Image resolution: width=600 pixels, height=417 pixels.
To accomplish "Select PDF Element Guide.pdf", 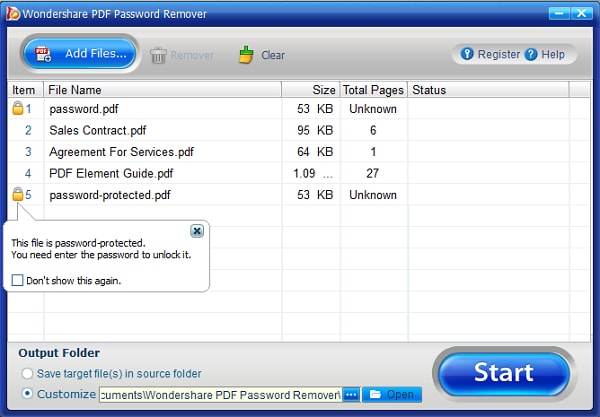I will click(298, 173).
